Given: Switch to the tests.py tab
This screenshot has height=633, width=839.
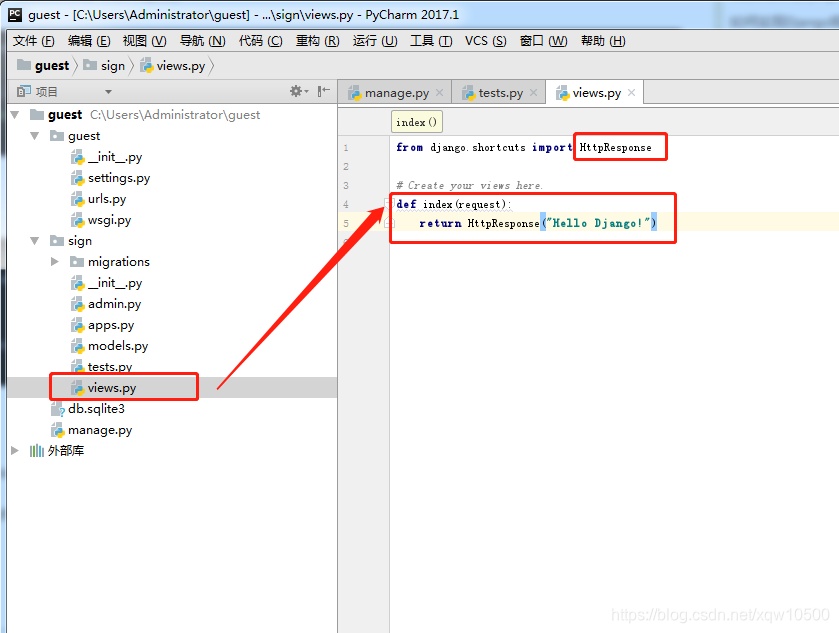Looking at the screenshot, I should [x=499, y=93].
